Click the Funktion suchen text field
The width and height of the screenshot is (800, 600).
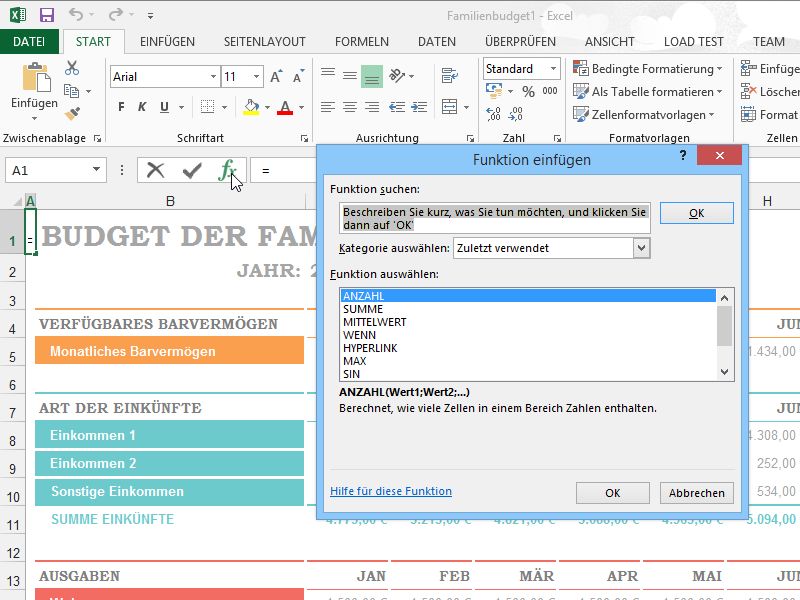tap(494, 218)
